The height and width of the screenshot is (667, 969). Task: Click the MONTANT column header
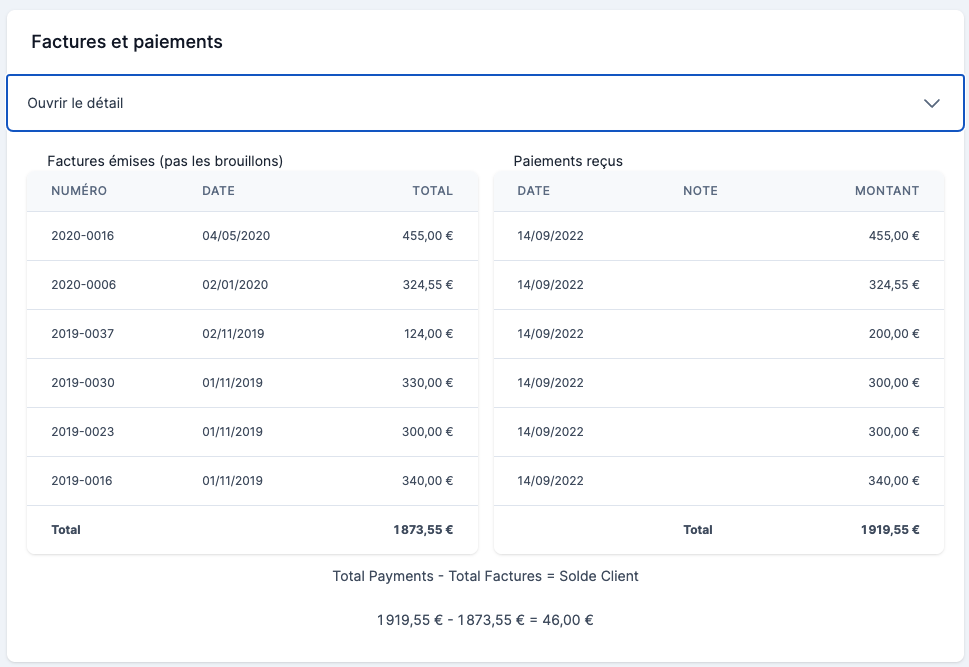click(886, 191)
